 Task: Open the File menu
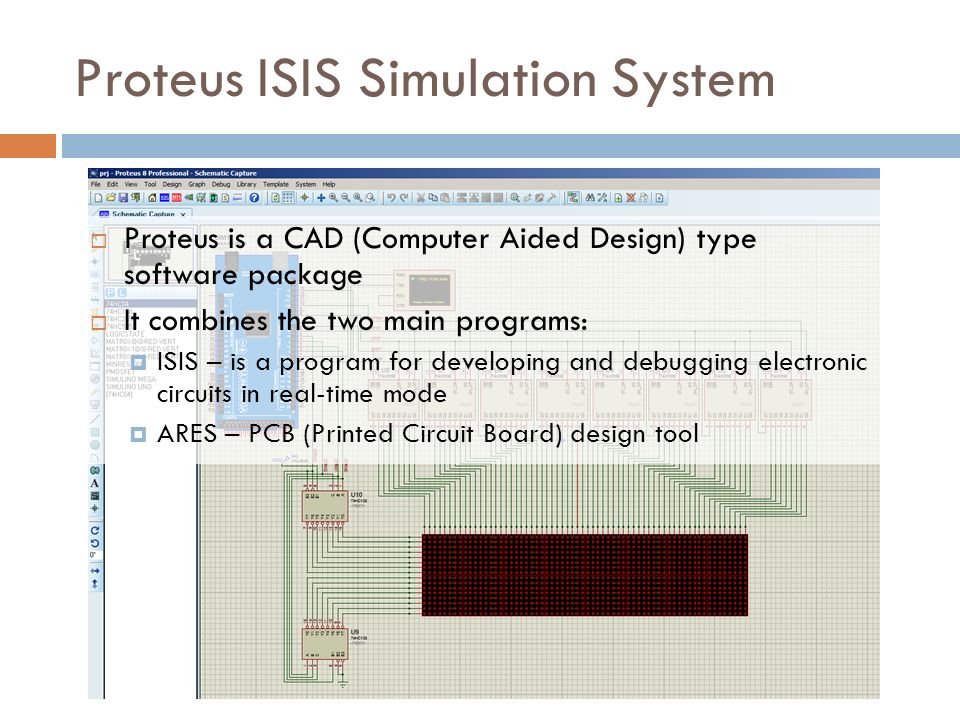pos(96,184)
